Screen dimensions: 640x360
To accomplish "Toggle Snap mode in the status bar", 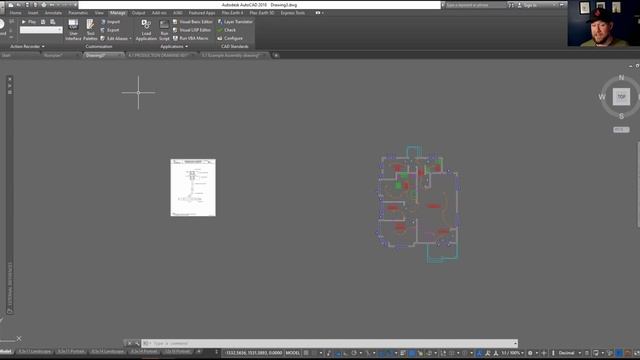I will coord(314,353).
